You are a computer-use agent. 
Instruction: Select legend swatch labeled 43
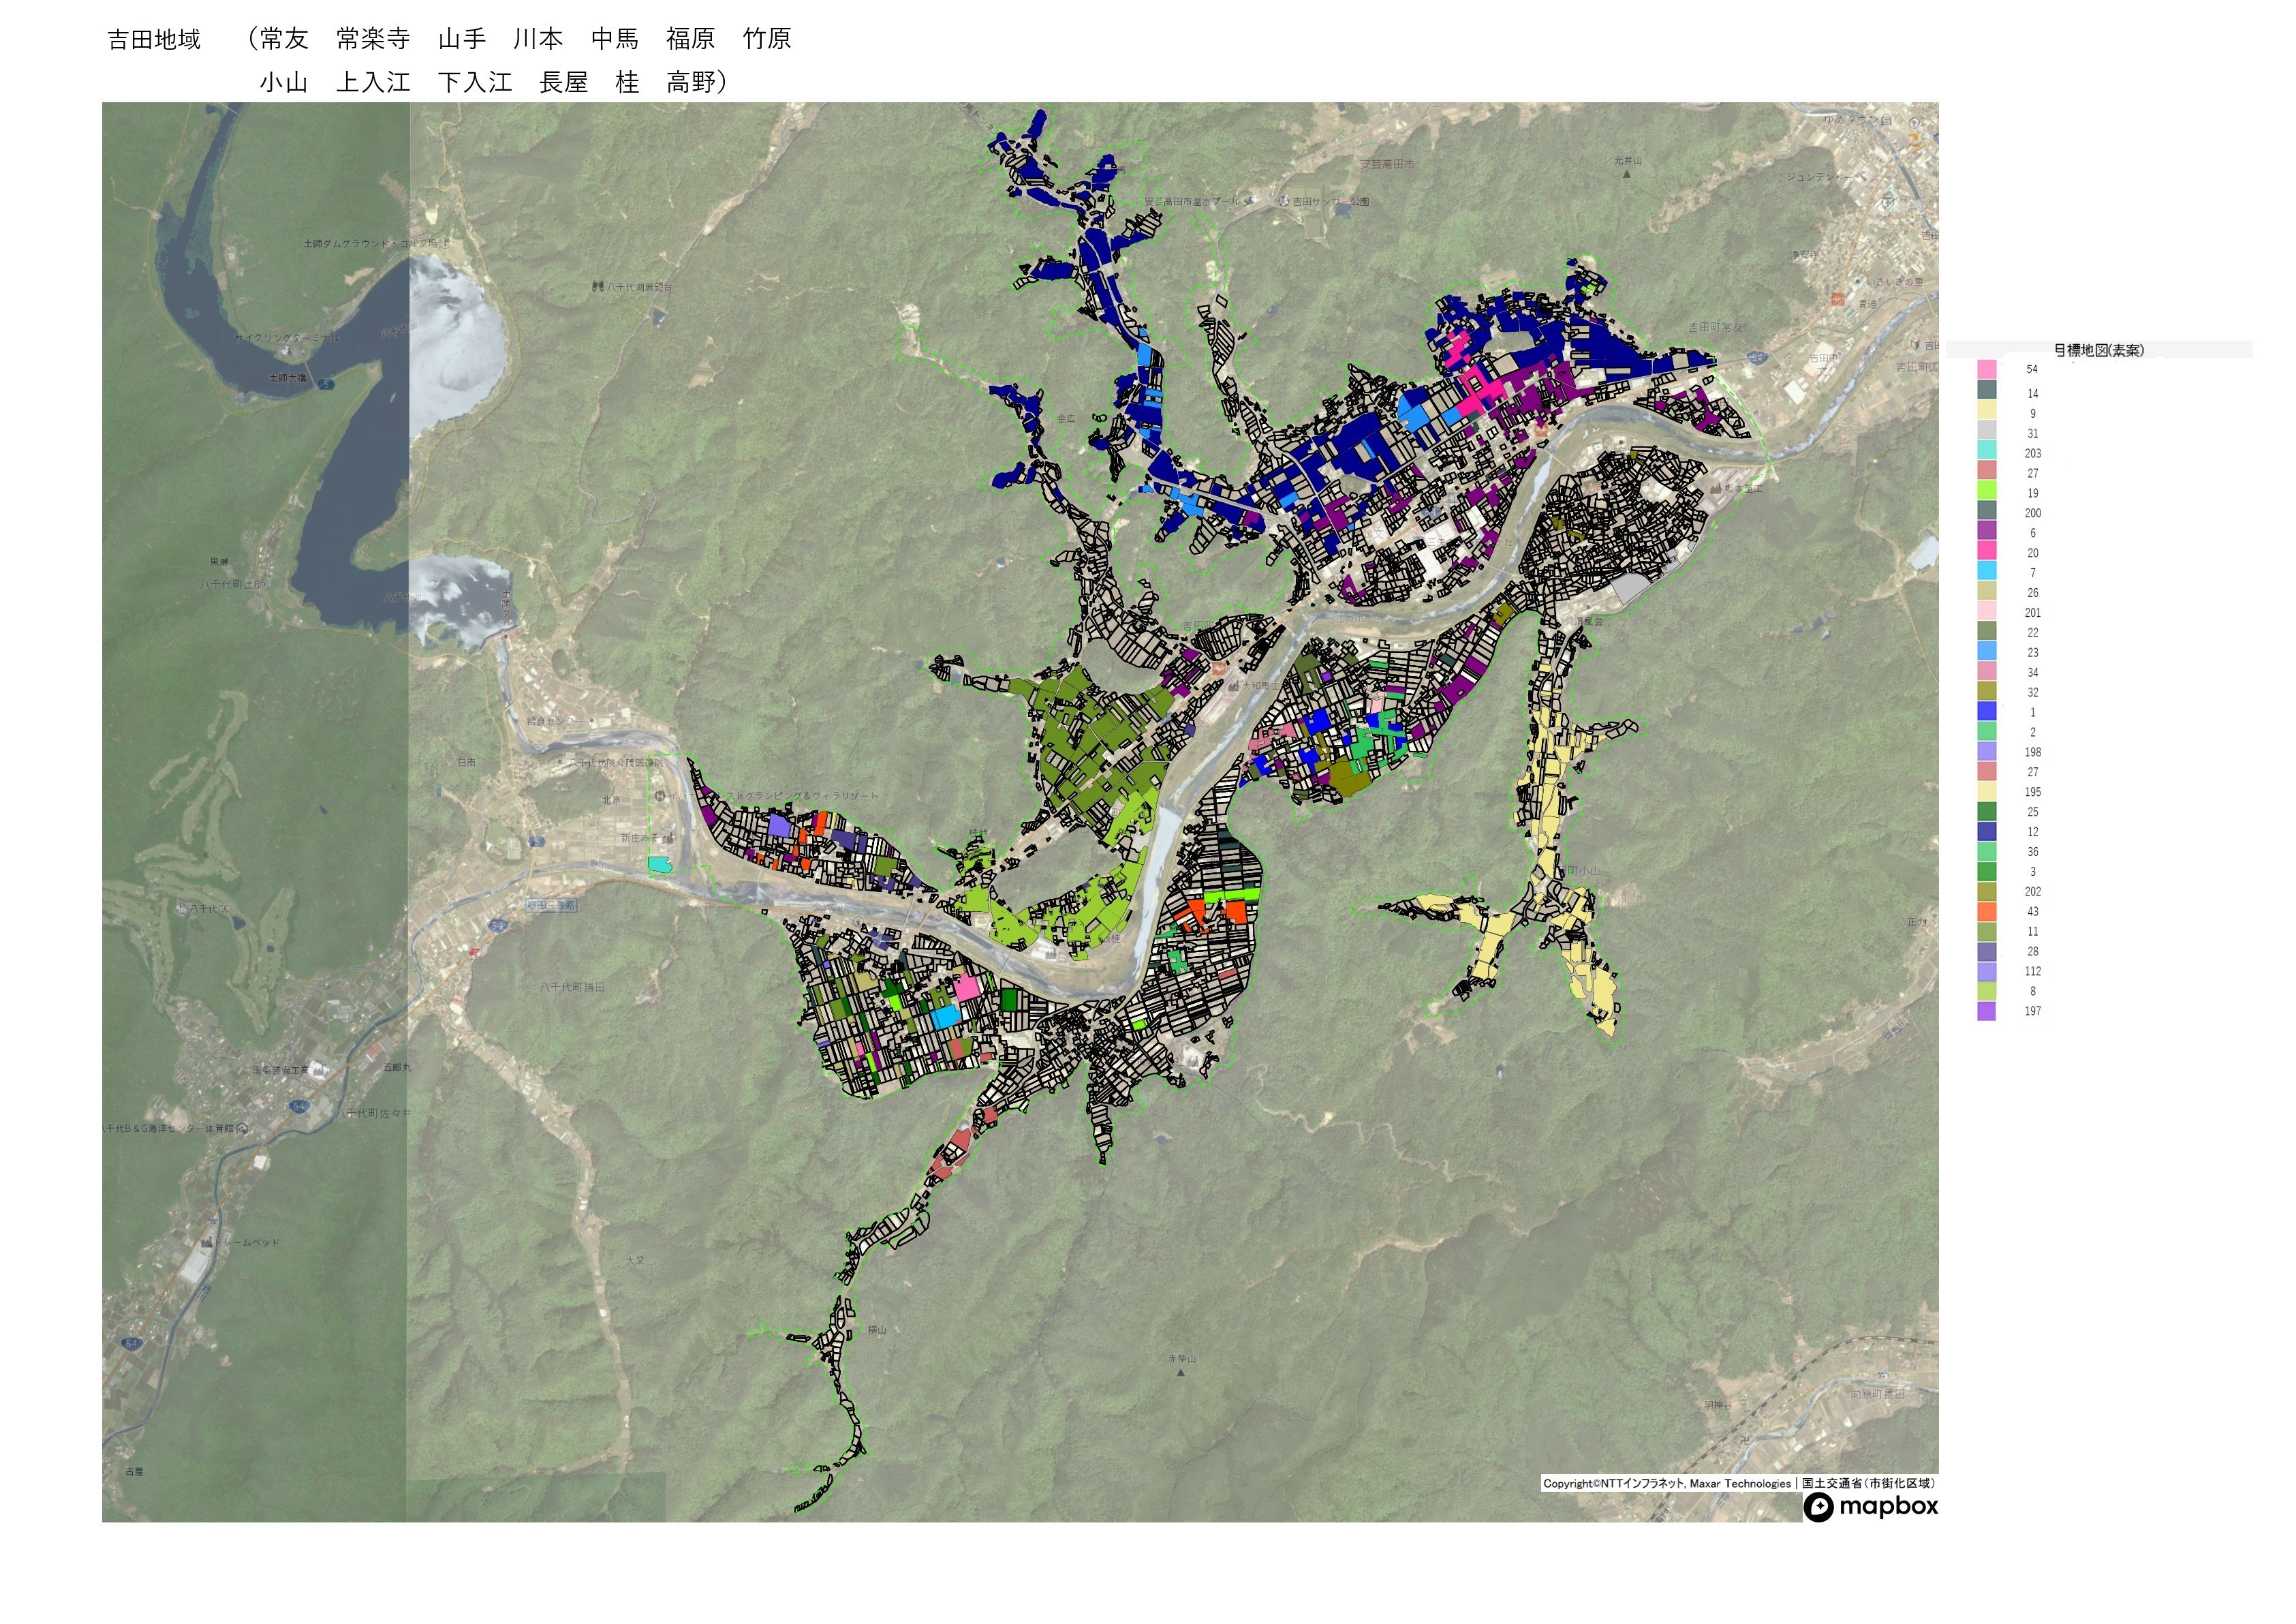pos(1986,911)
